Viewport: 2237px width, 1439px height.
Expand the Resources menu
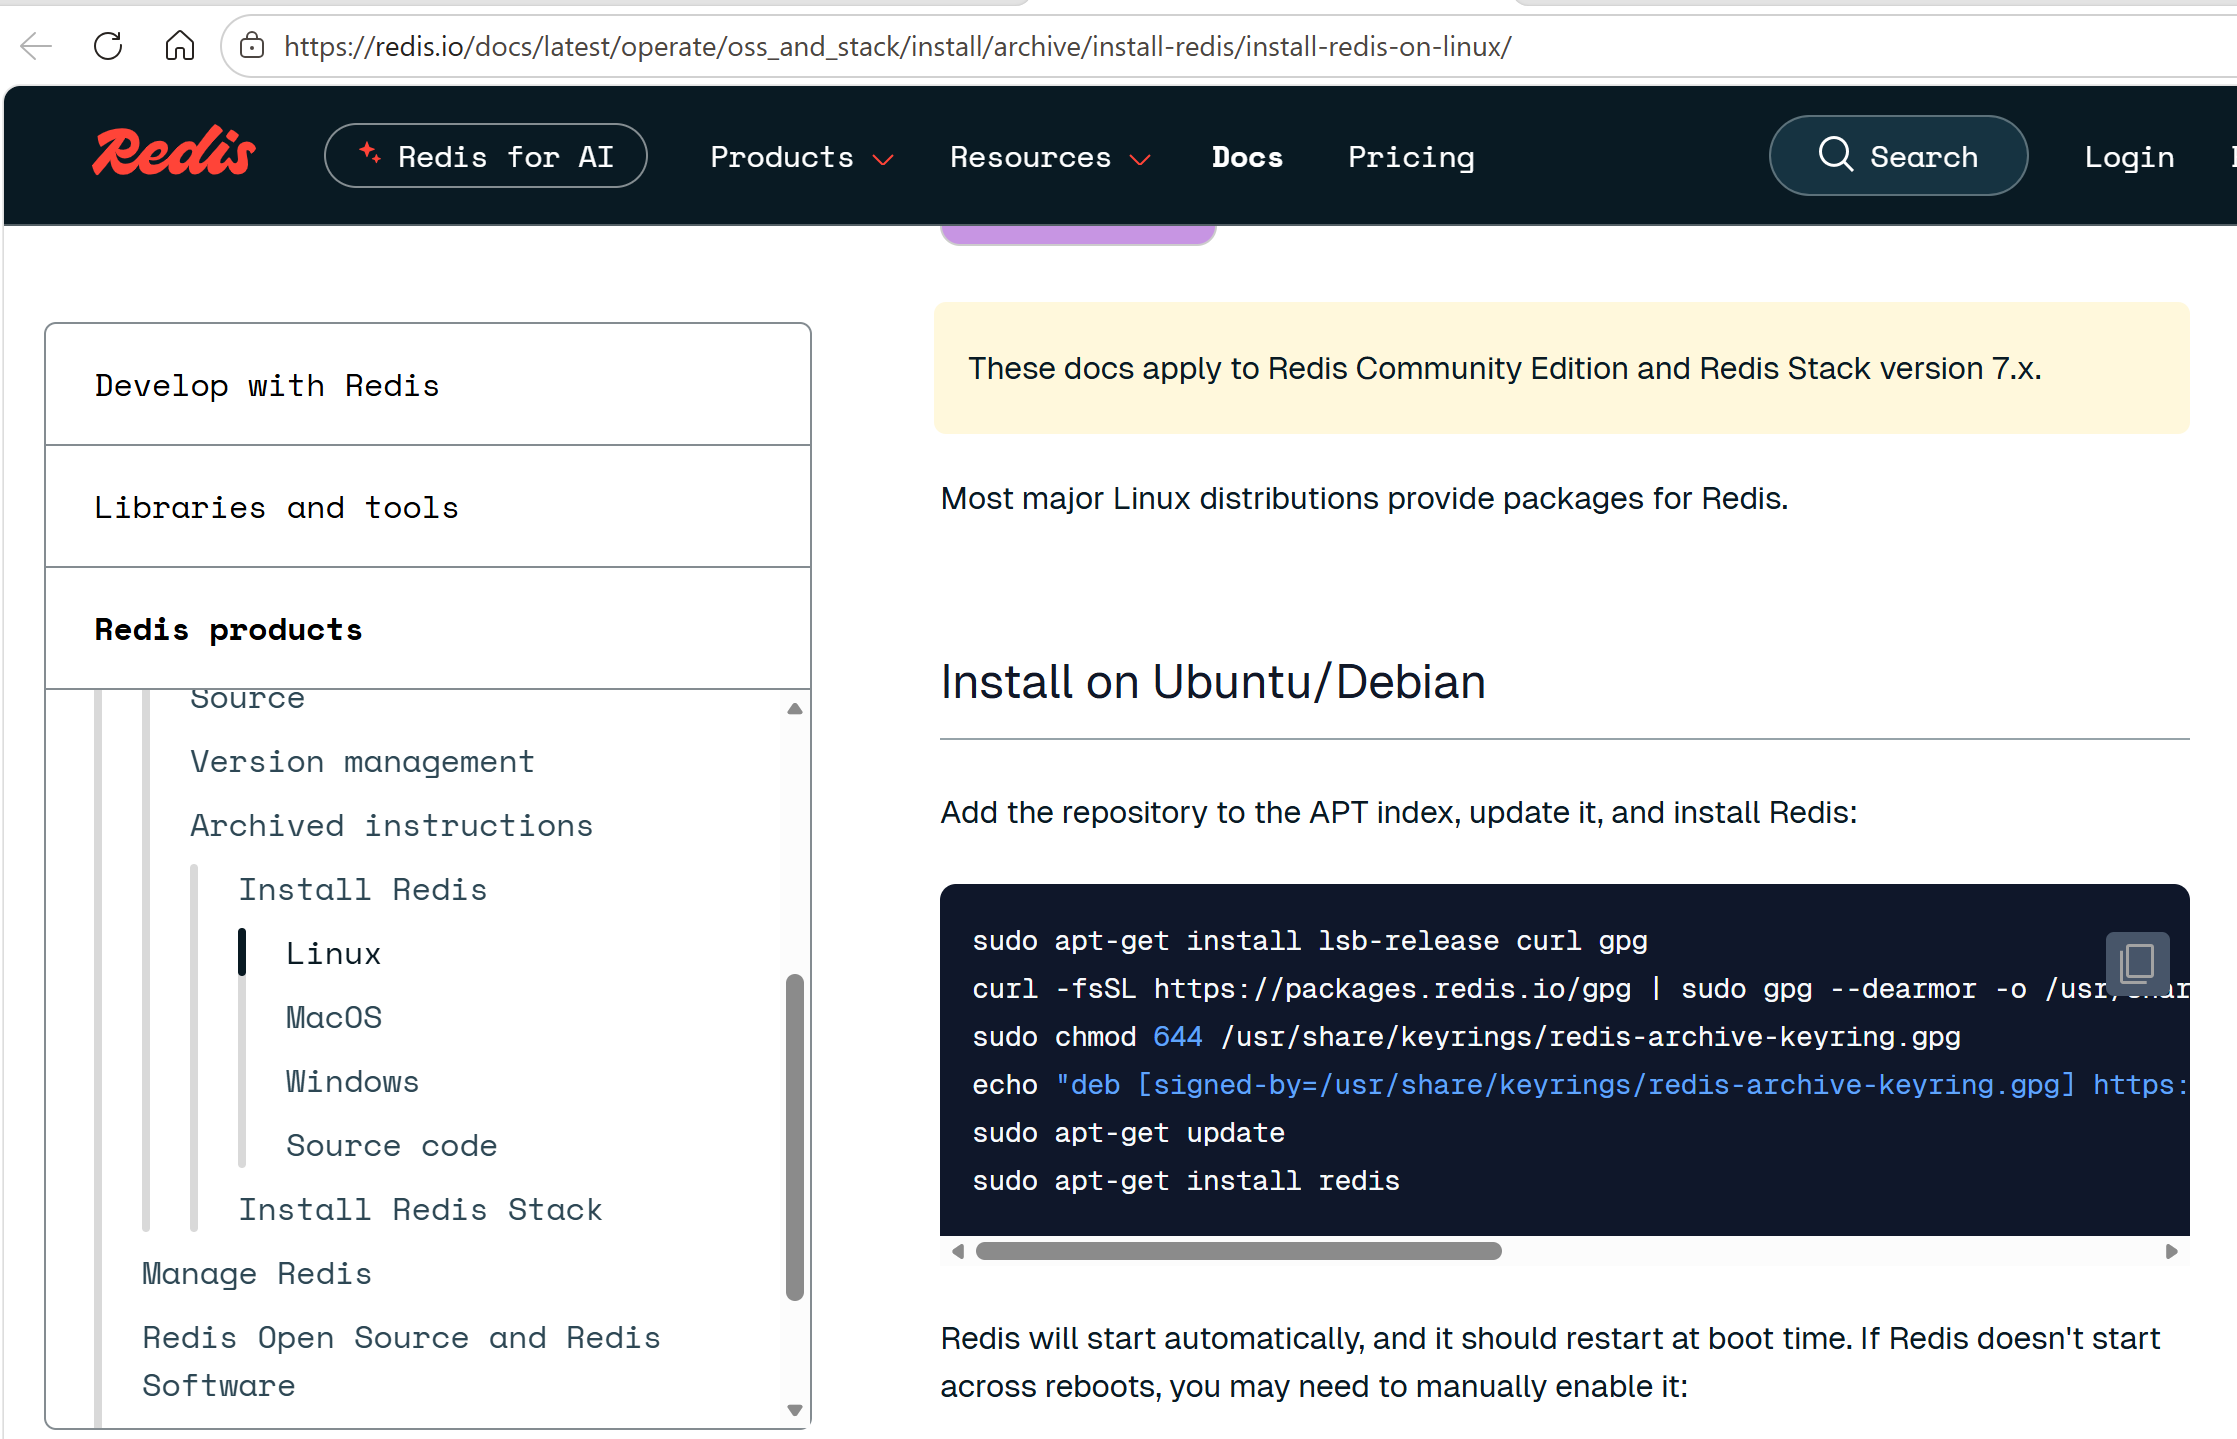coord(1050,157)
